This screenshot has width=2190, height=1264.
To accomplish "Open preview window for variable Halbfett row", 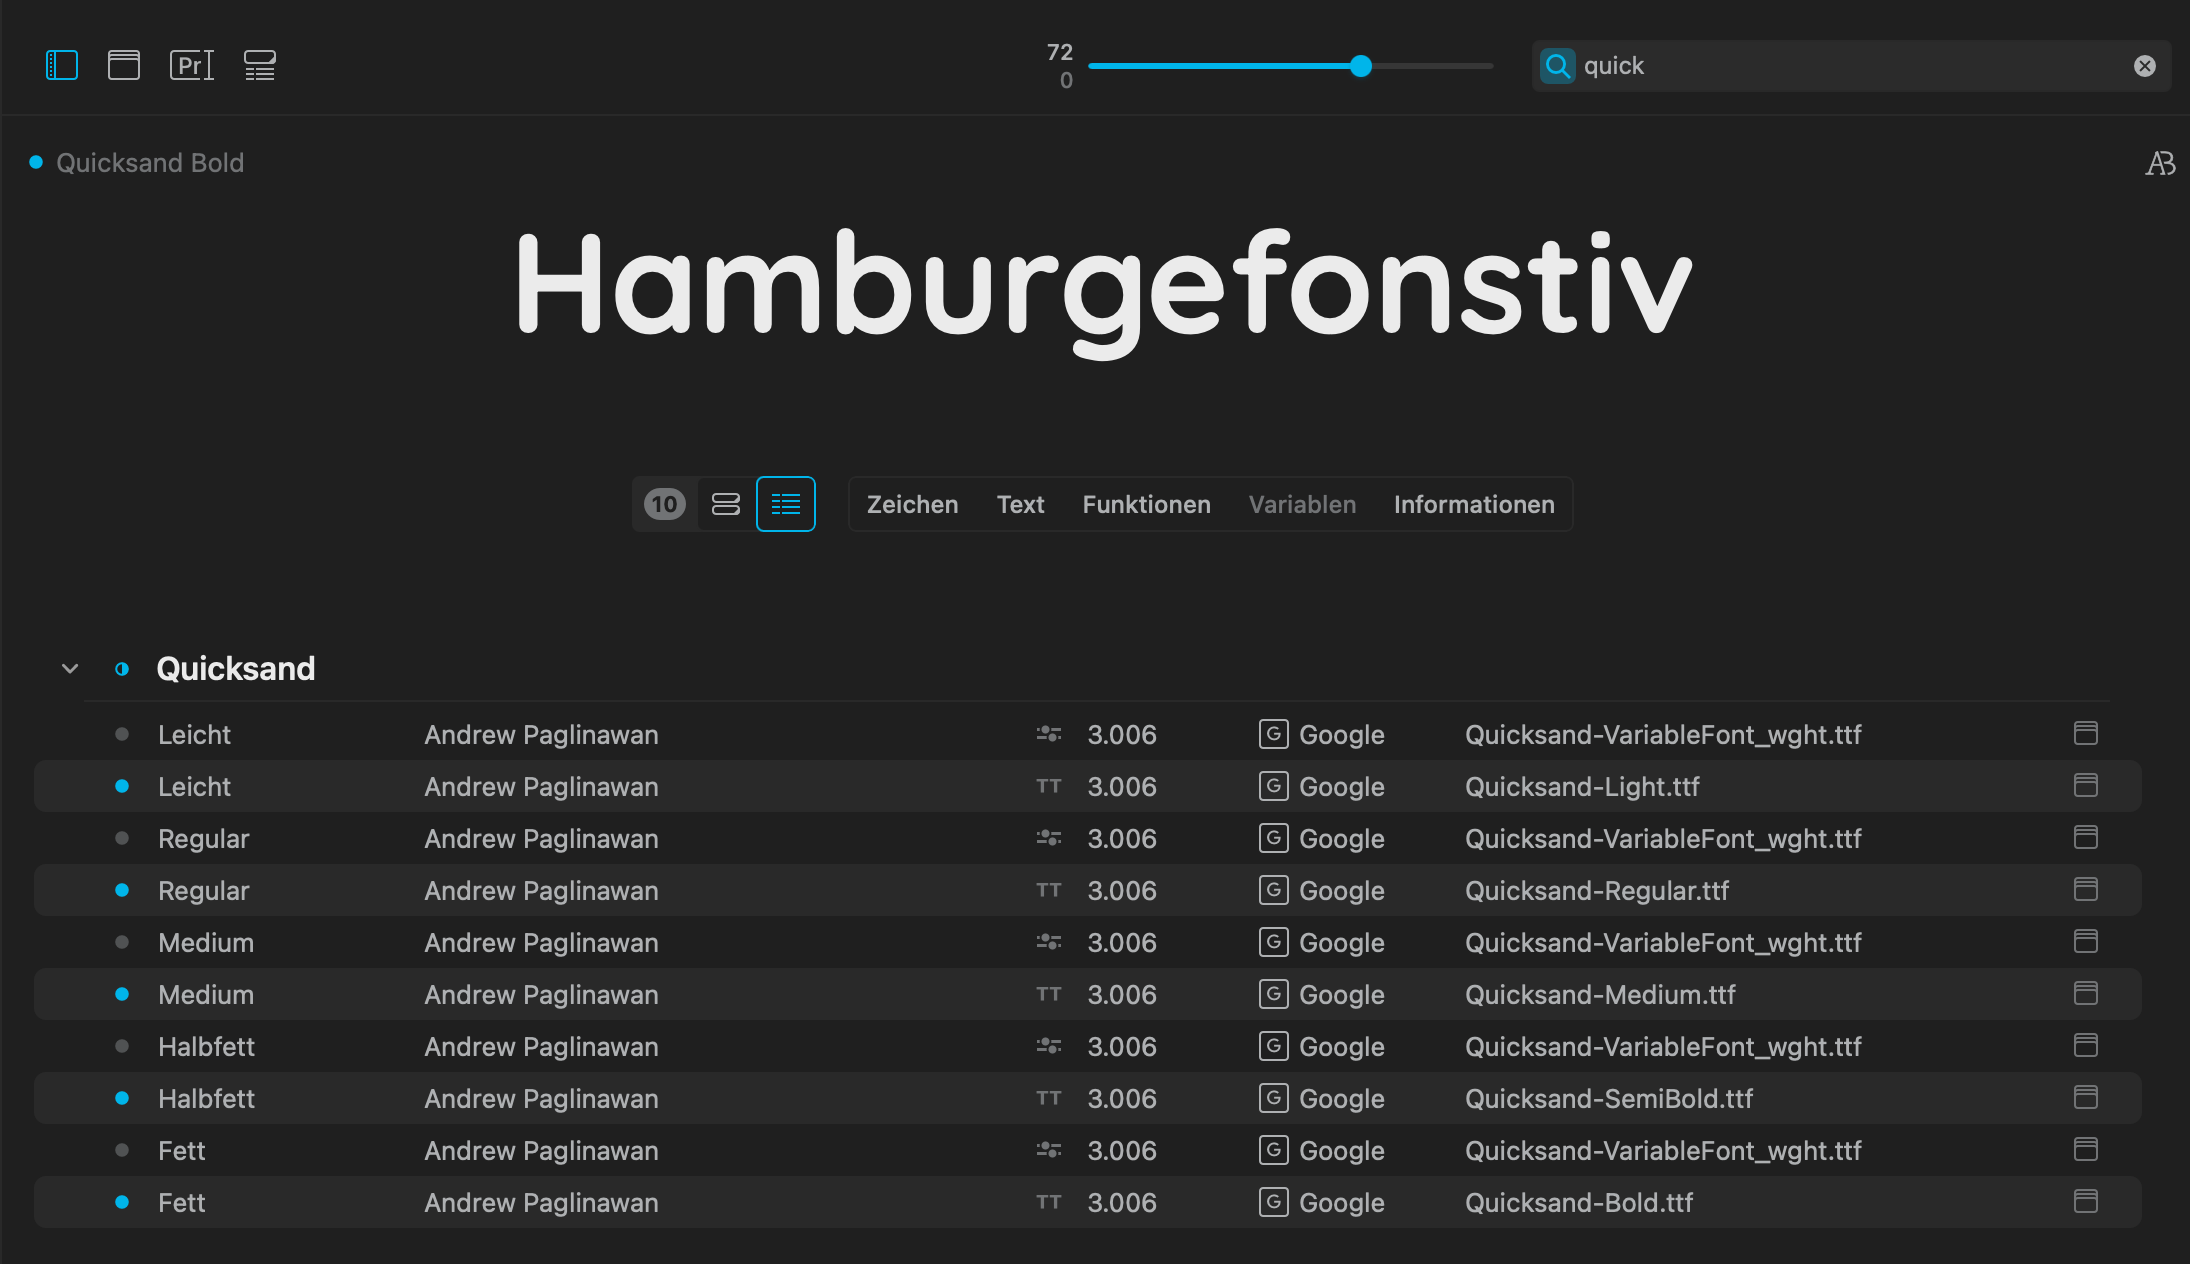I will [2086, 1045].
